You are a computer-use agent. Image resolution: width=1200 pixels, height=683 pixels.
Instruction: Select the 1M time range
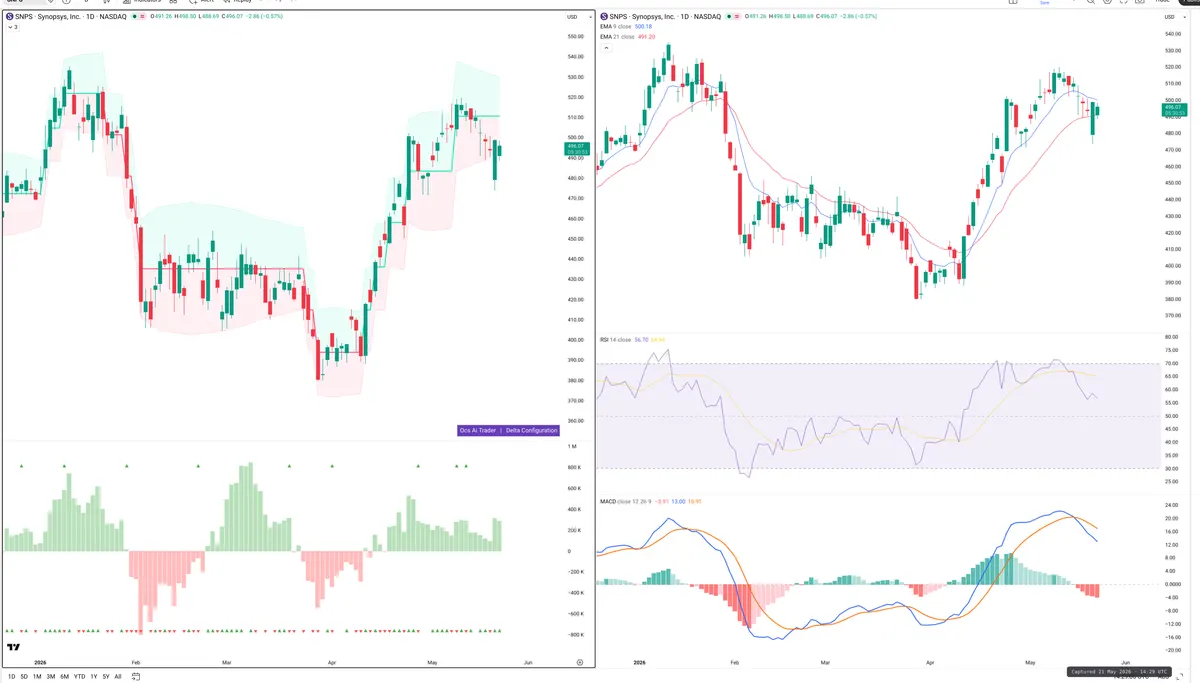(37, 676)
